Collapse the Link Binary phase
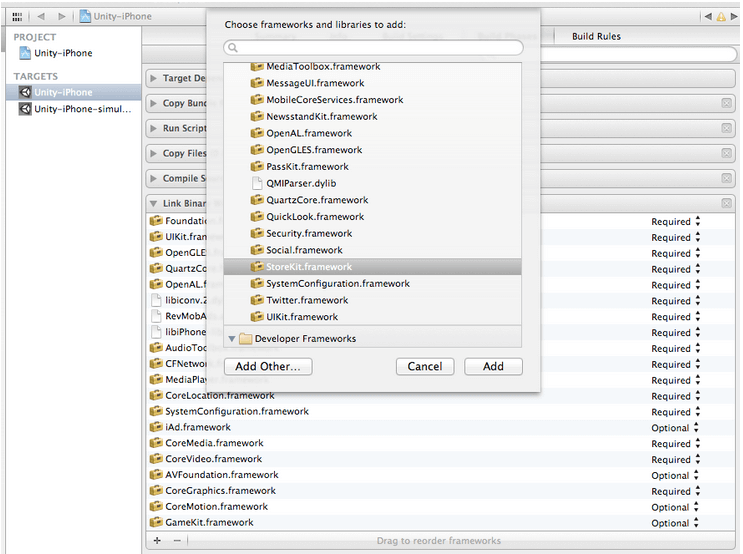This screenshot has height=554, width=743. (153, 204)
